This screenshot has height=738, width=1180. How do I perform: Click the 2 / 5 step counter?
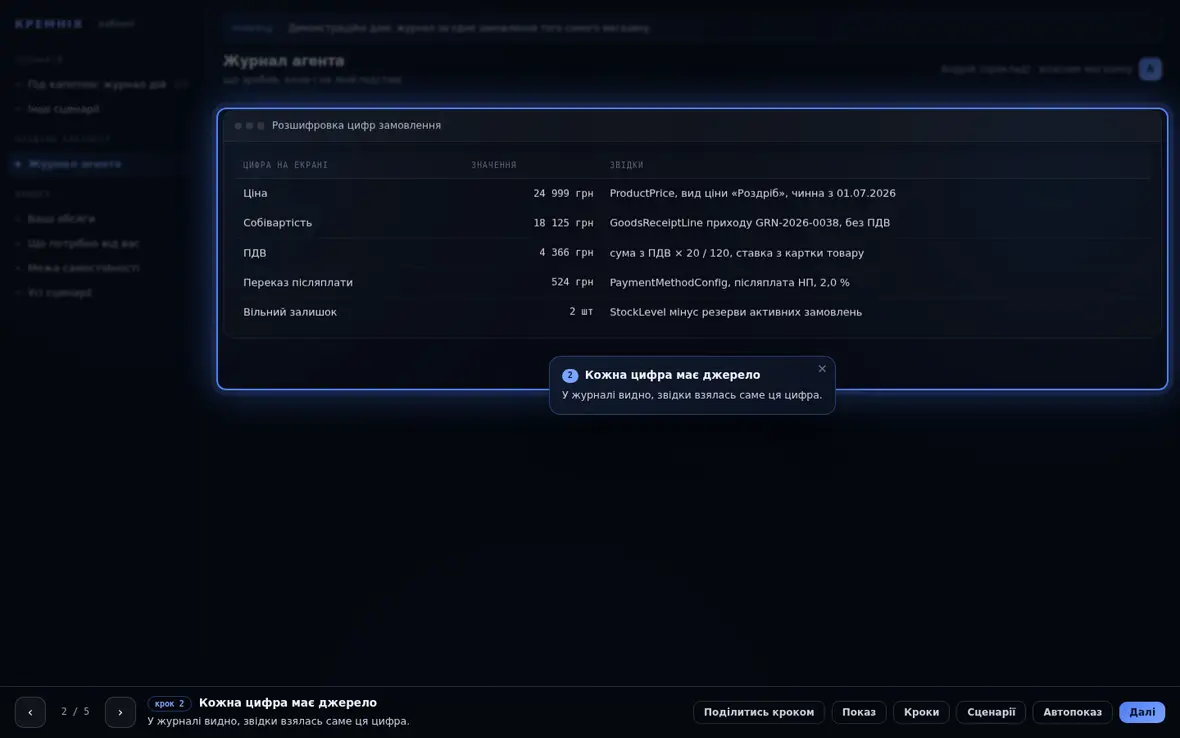click(75, 712)
